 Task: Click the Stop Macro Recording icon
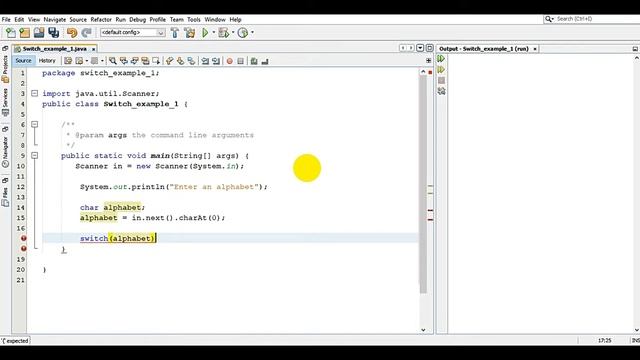(x=240, y=61)
